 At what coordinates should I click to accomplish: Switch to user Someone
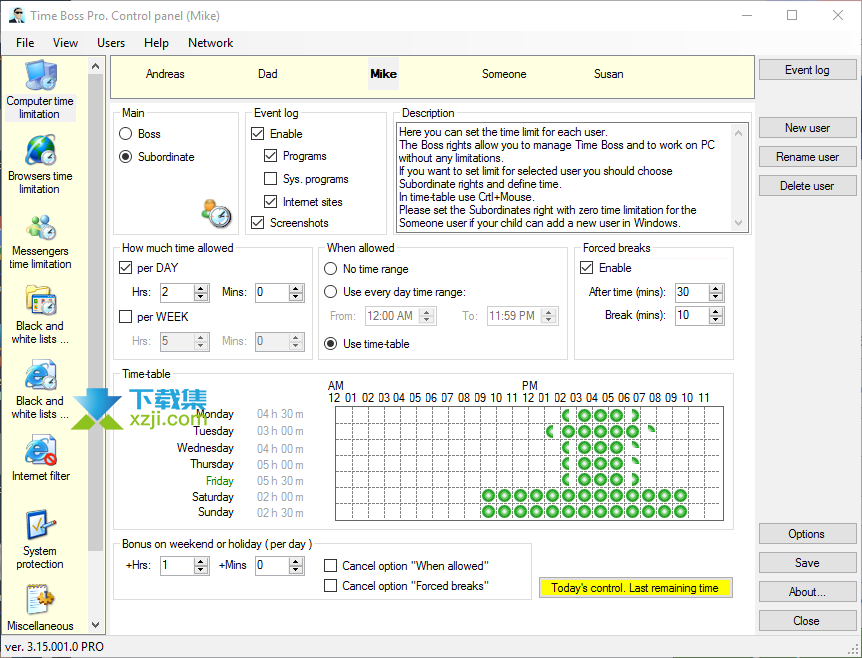[x=504, y=74]
